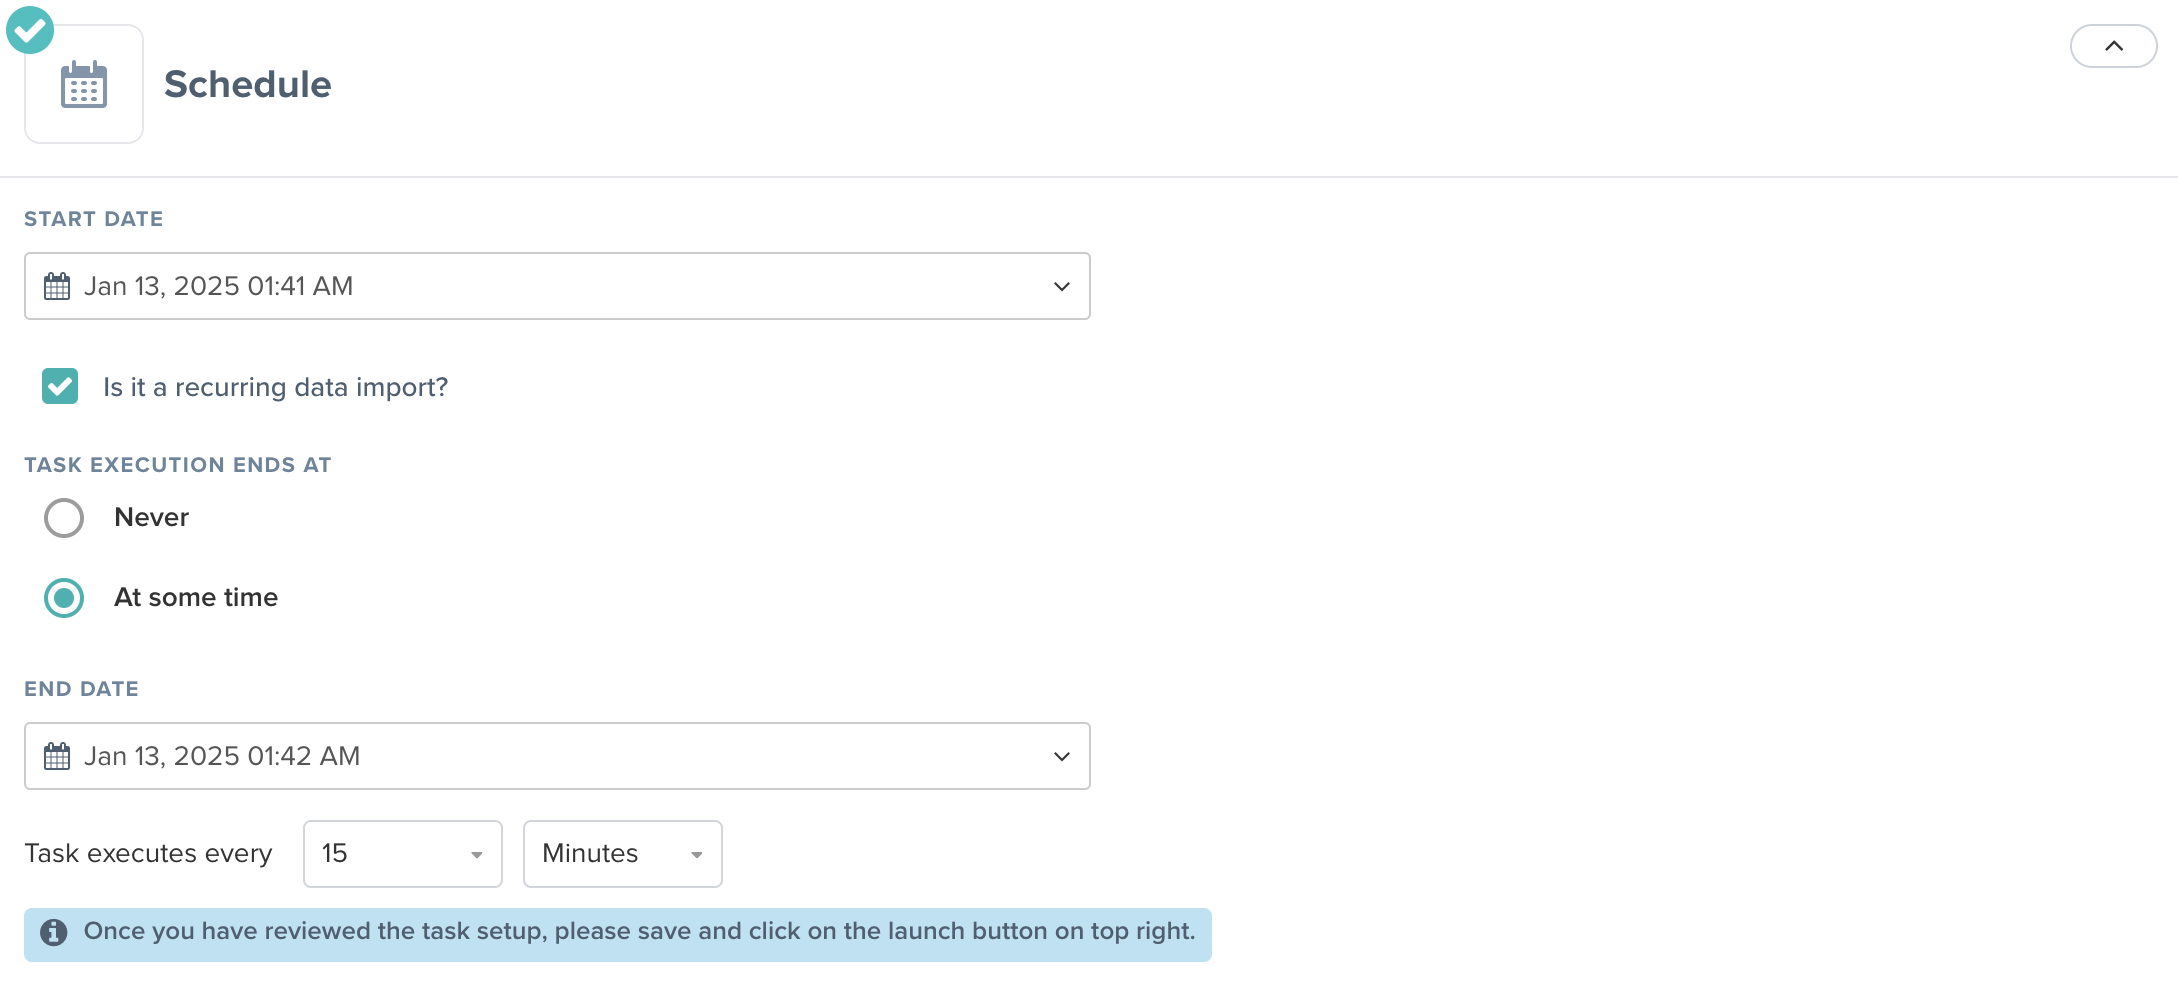Click the info icon in the blue banner
The image size is (2178, 990).
point(54,932)
